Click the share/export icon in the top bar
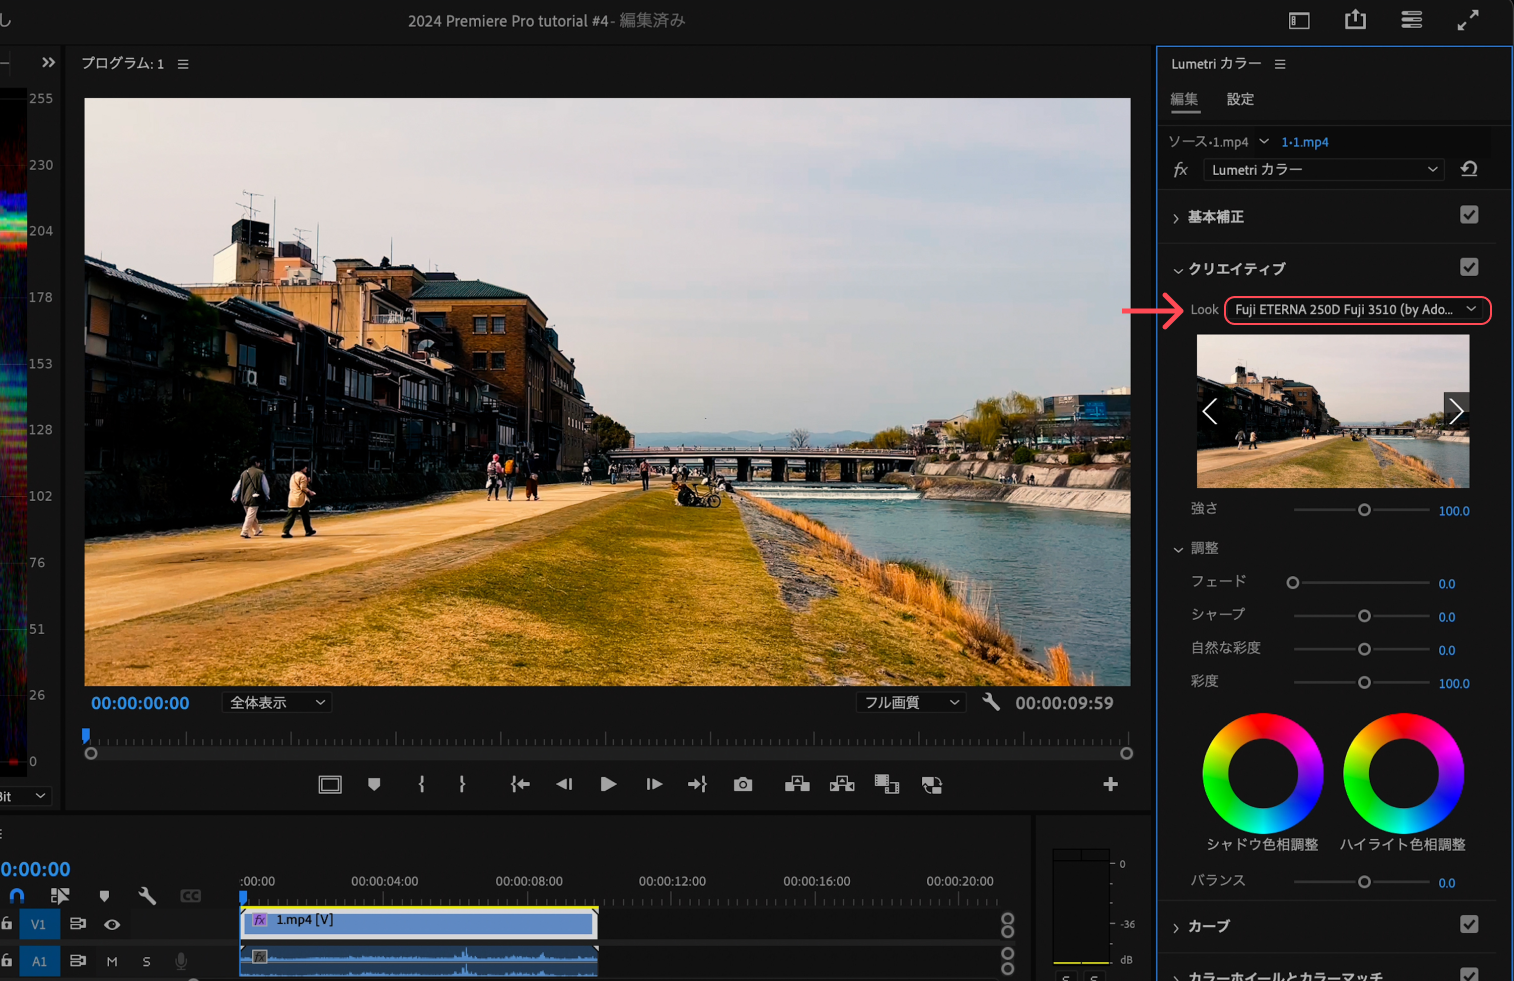1514x981 pixels. click(x=1355, y=20)
